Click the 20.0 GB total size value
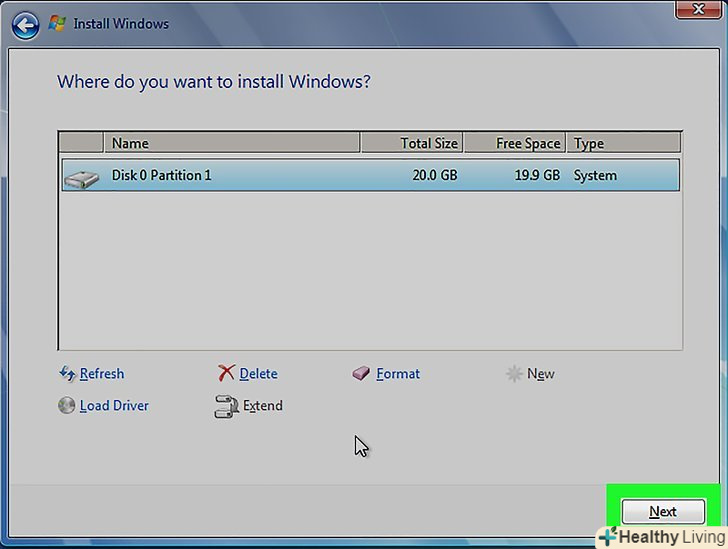This screenshot has width=728, height=549. (x=435, y=175)
